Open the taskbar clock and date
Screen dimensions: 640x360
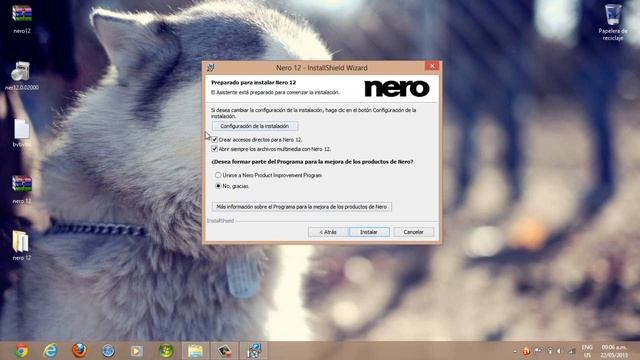click(x=614, y=351)
